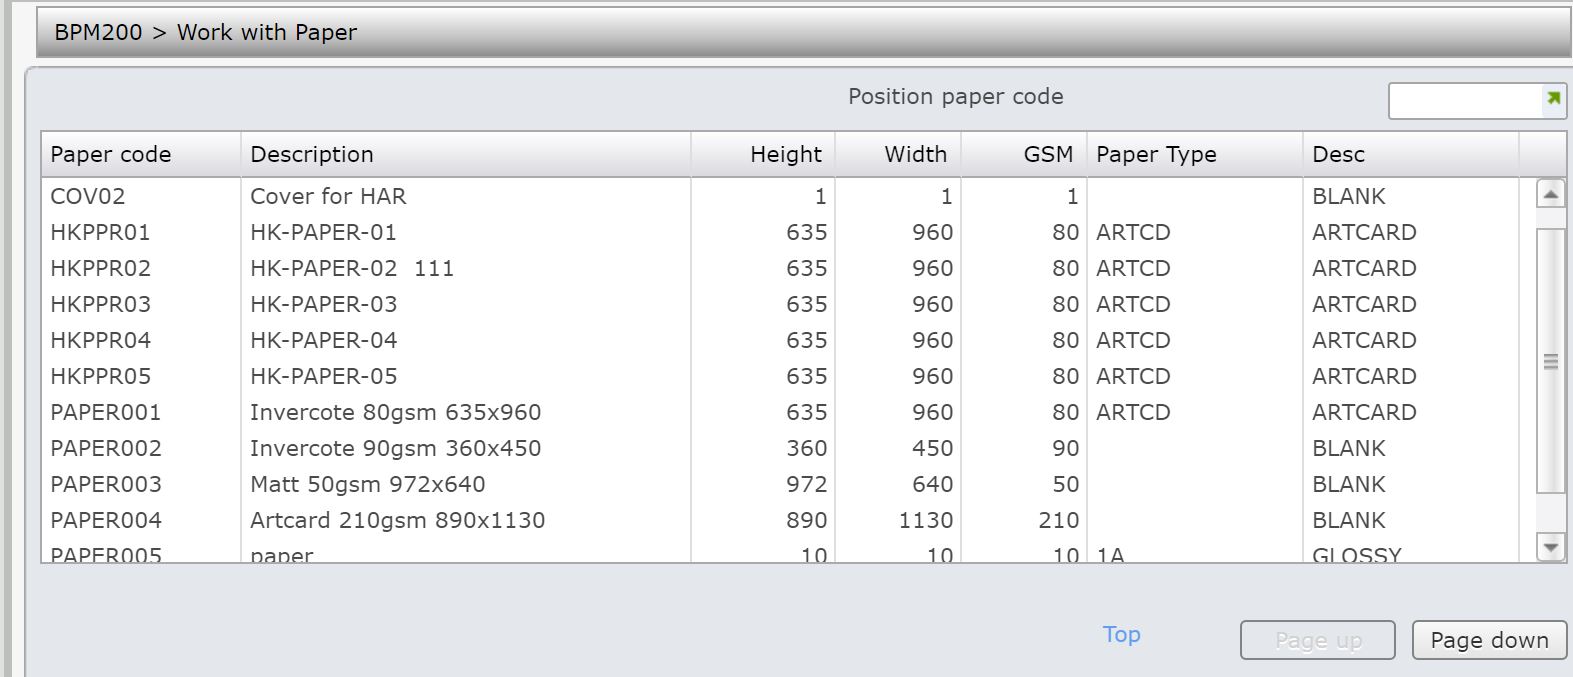Click the Width column header

point(914,154)
